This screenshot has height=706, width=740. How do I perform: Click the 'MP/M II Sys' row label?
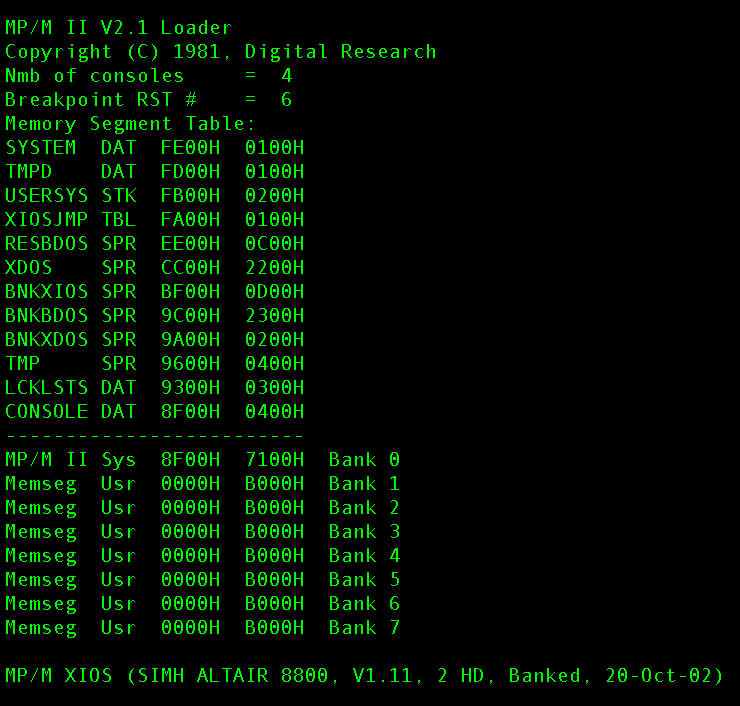(70, 460)
